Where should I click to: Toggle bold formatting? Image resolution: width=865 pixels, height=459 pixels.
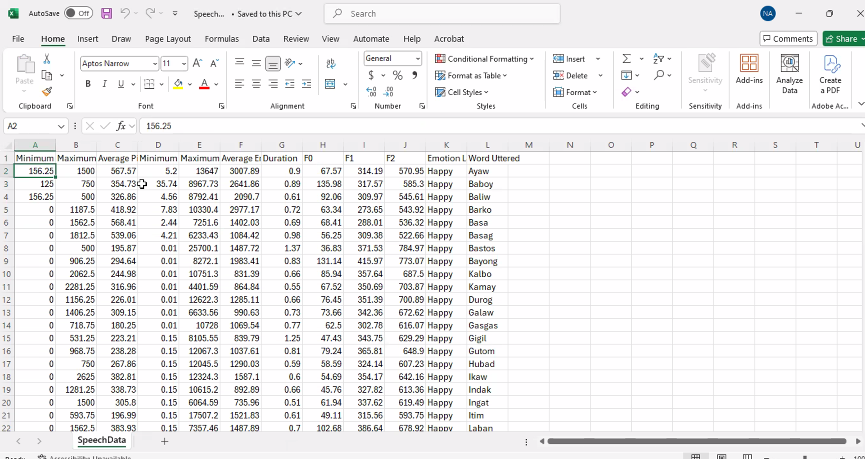coord(89,84)
